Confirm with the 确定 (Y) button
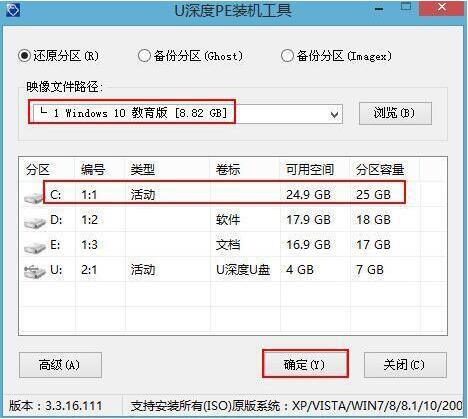This screenshot has width=468, height=419. (x=305, y=364)
